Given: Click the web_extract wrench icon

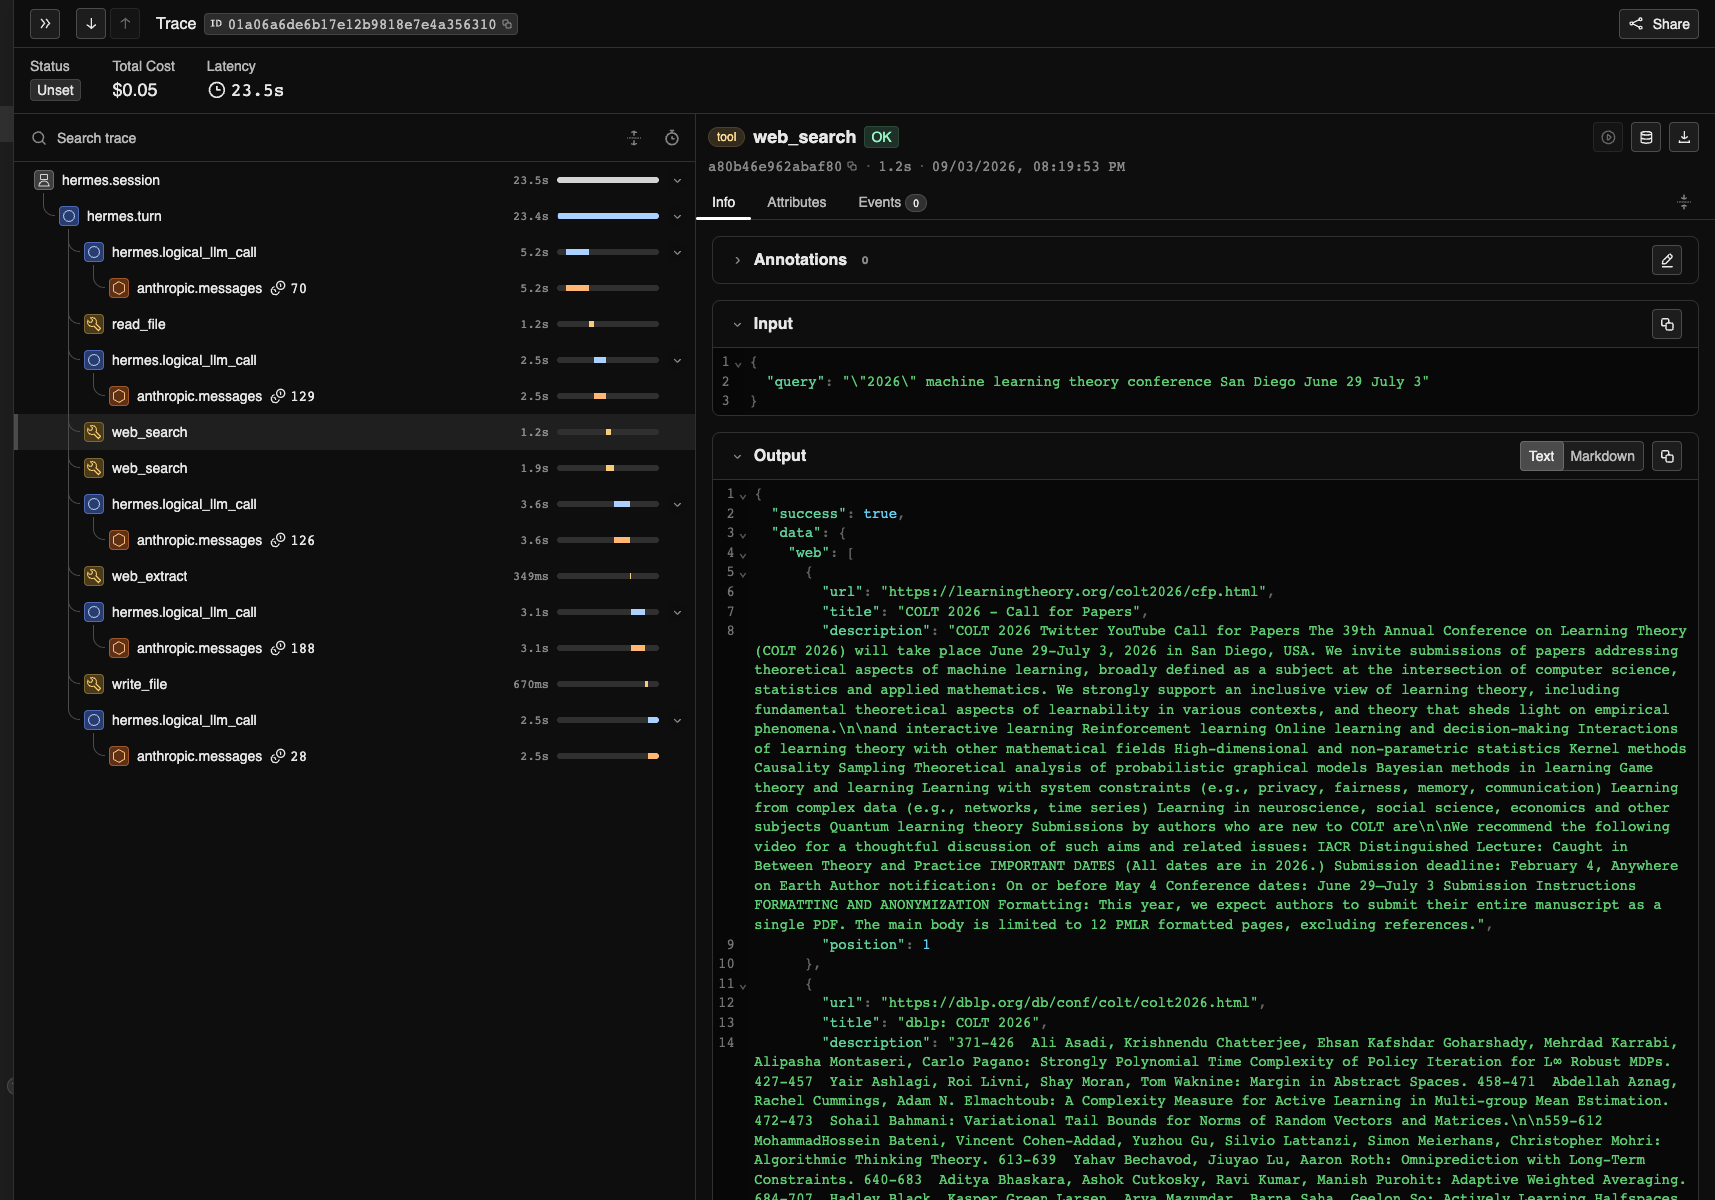Looking at the screenshot, I should (x=94, y=576).
